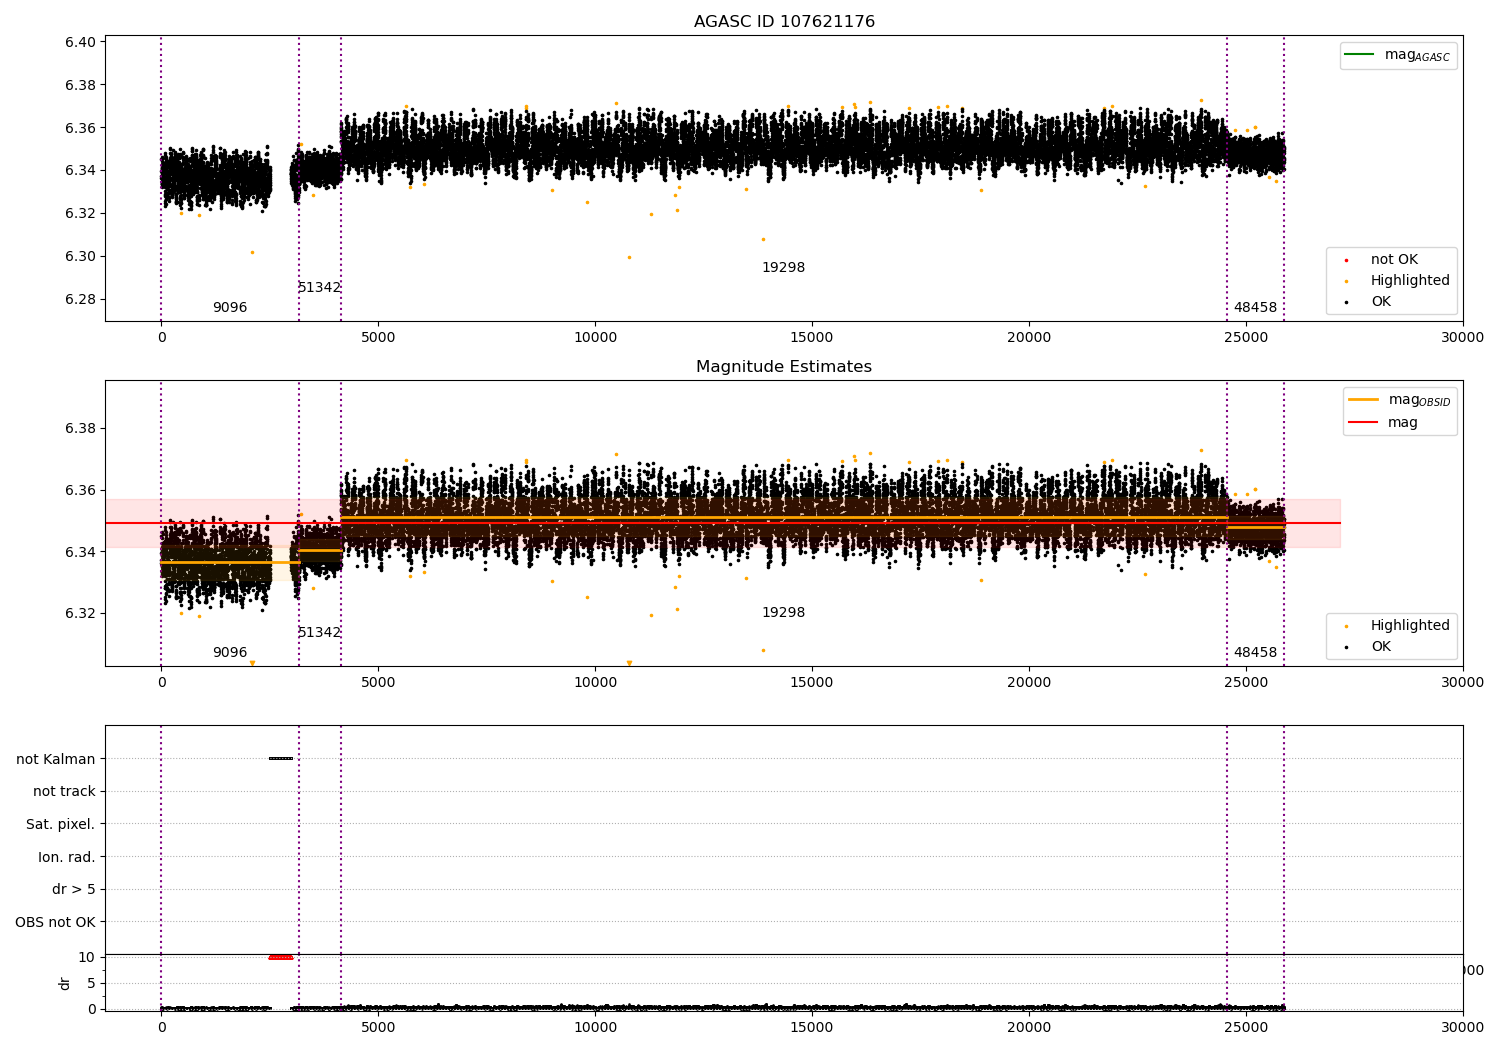The image size is (1500, 1050).
Task: Click the 15000 x-tick under top plot
Action: click(x=812, y=338)
